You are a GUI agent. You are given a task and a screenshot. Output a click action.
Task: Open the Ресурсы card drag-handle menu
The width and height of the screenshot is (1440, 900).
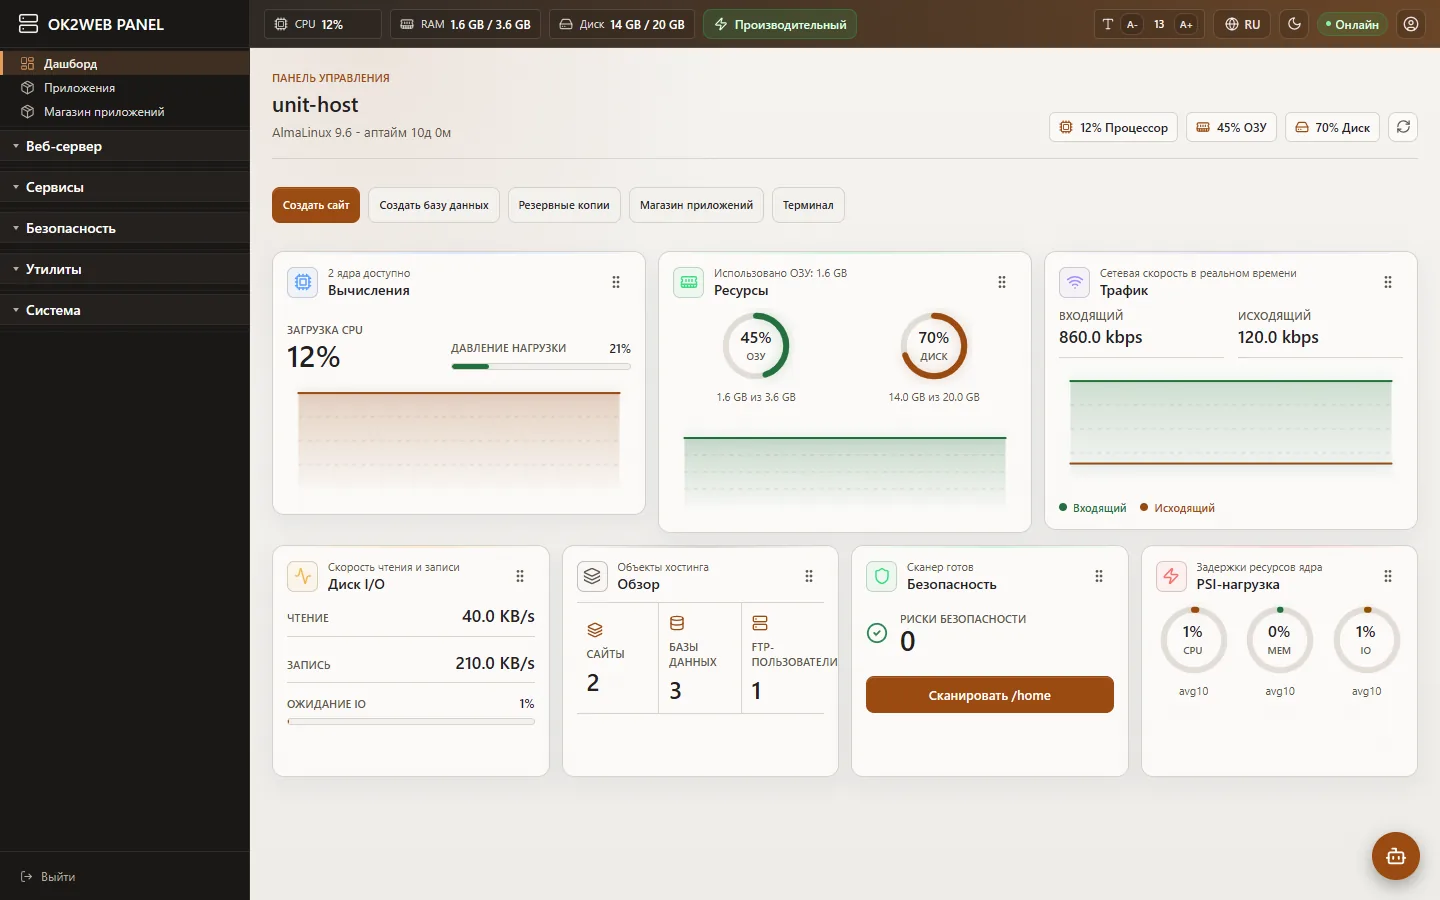(x=1002, y=282)
